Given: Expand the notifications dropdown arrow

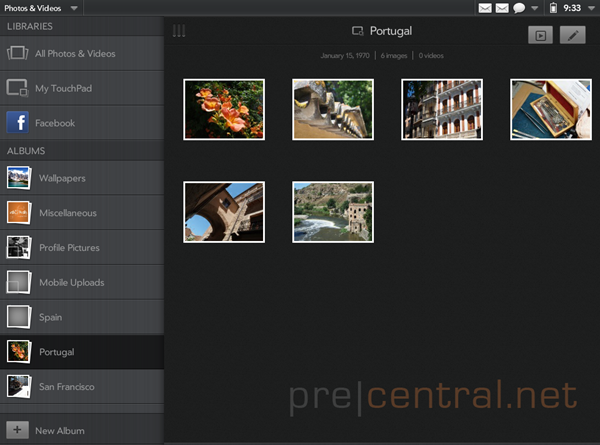Looking at the screenshot, I should point(535,8).
